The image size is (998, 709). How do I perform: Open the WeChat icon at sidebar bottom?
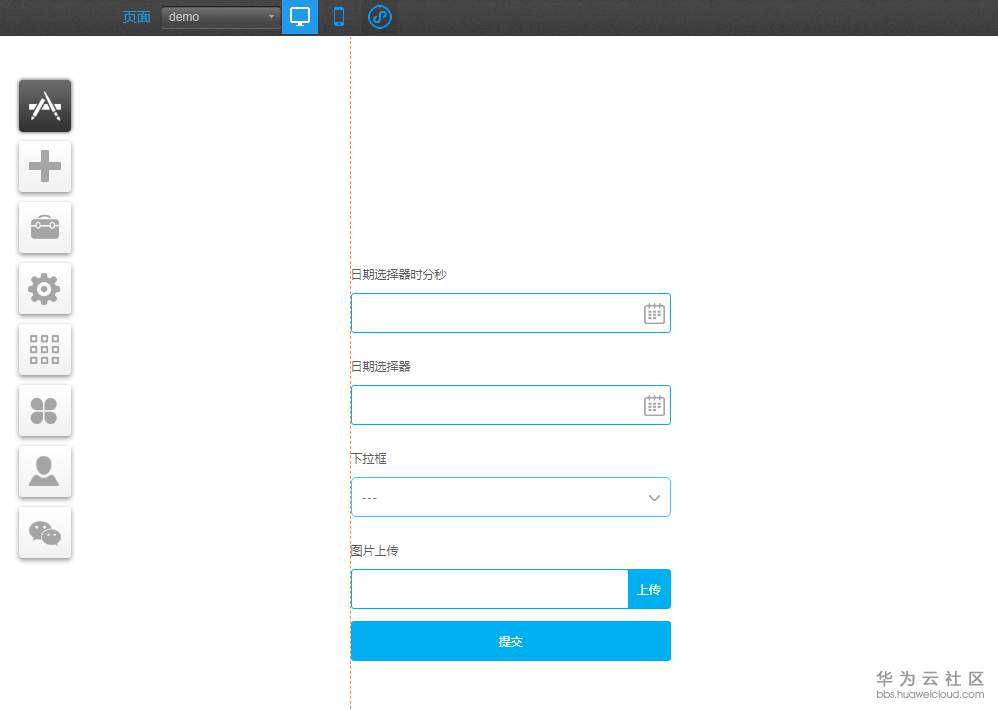pyautogui.click(x=44, y=532)
